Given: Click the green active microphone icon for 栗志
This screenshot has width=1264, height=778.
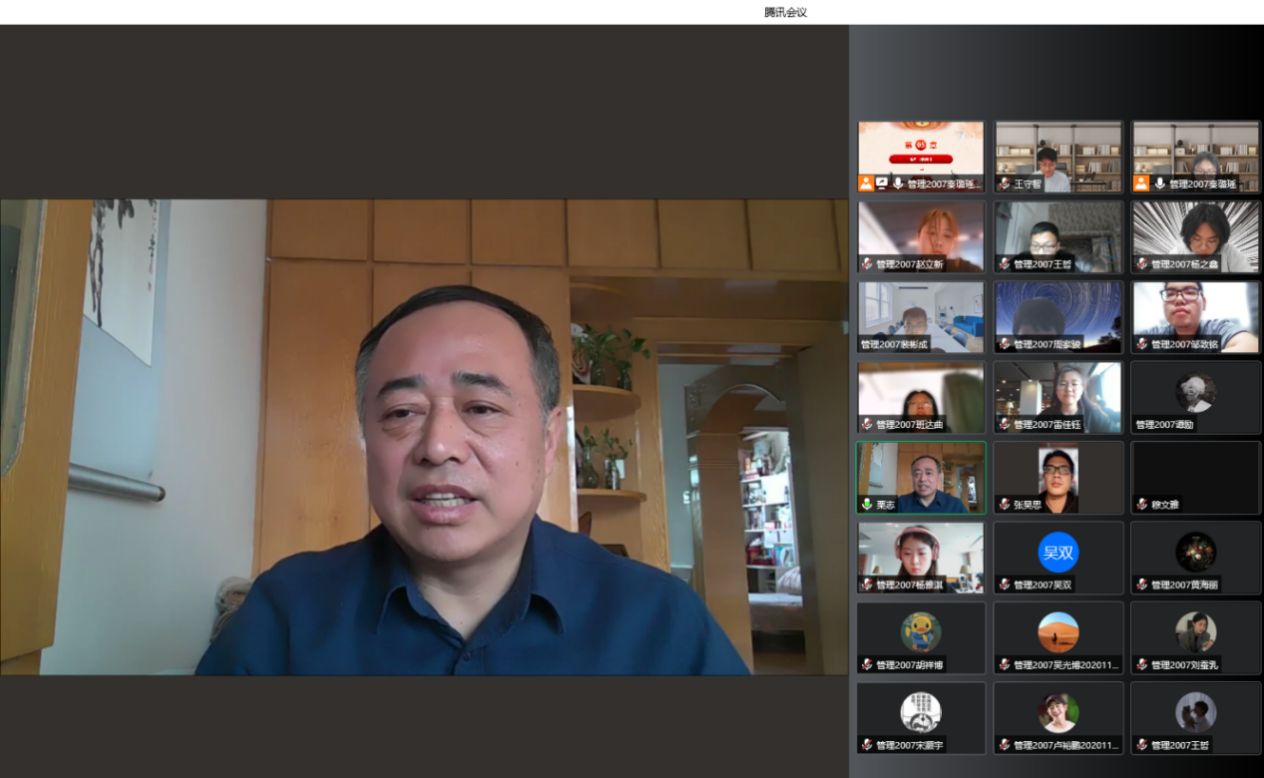Looking at the screenshot, I should pos(866,505).
